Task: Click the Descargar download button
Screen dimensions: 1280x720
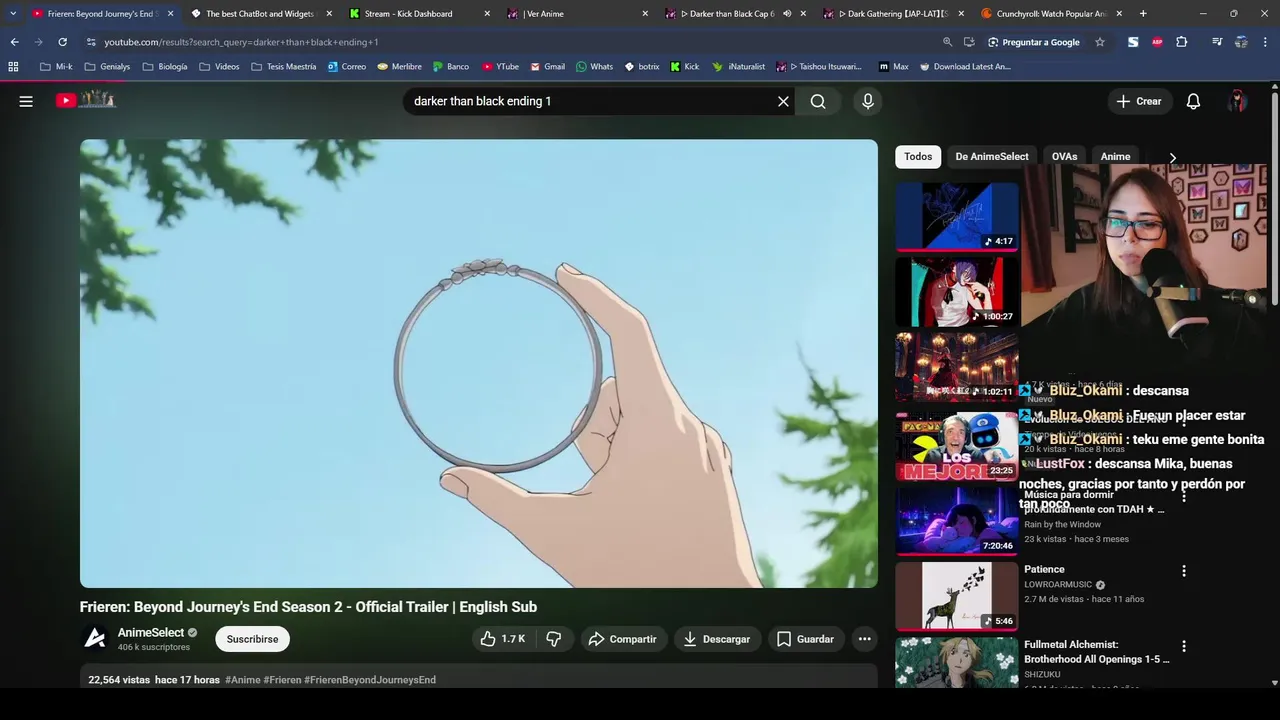Action: coord(716,639)
